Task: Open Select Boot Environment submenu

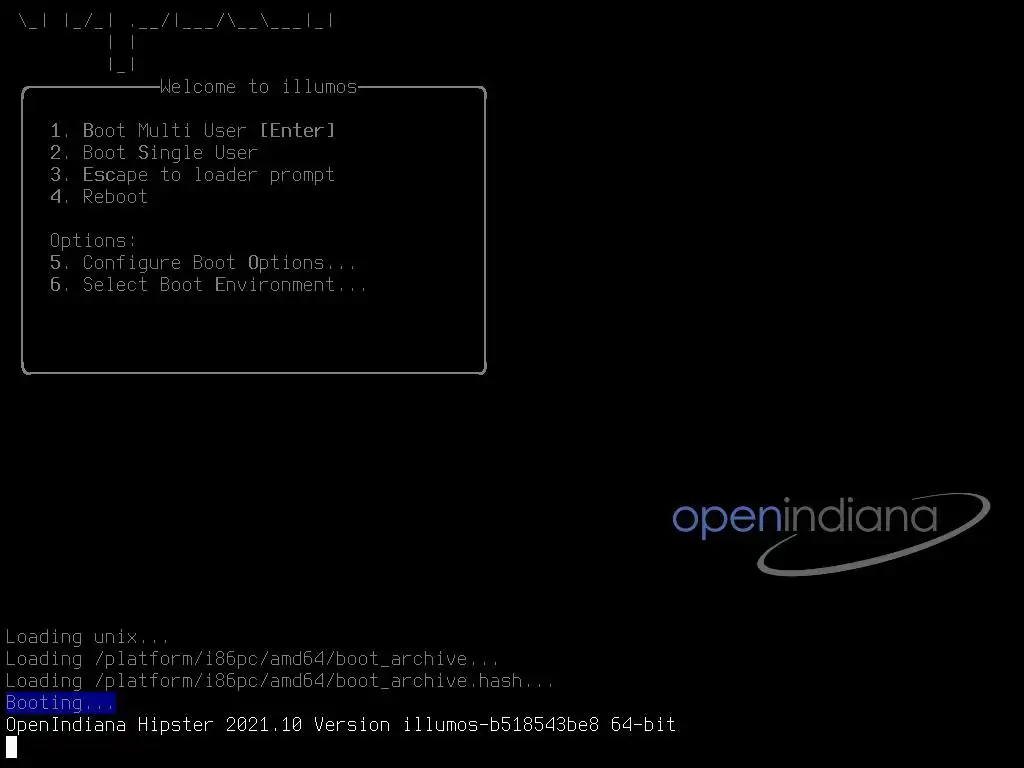Action: tap(209, 285)
